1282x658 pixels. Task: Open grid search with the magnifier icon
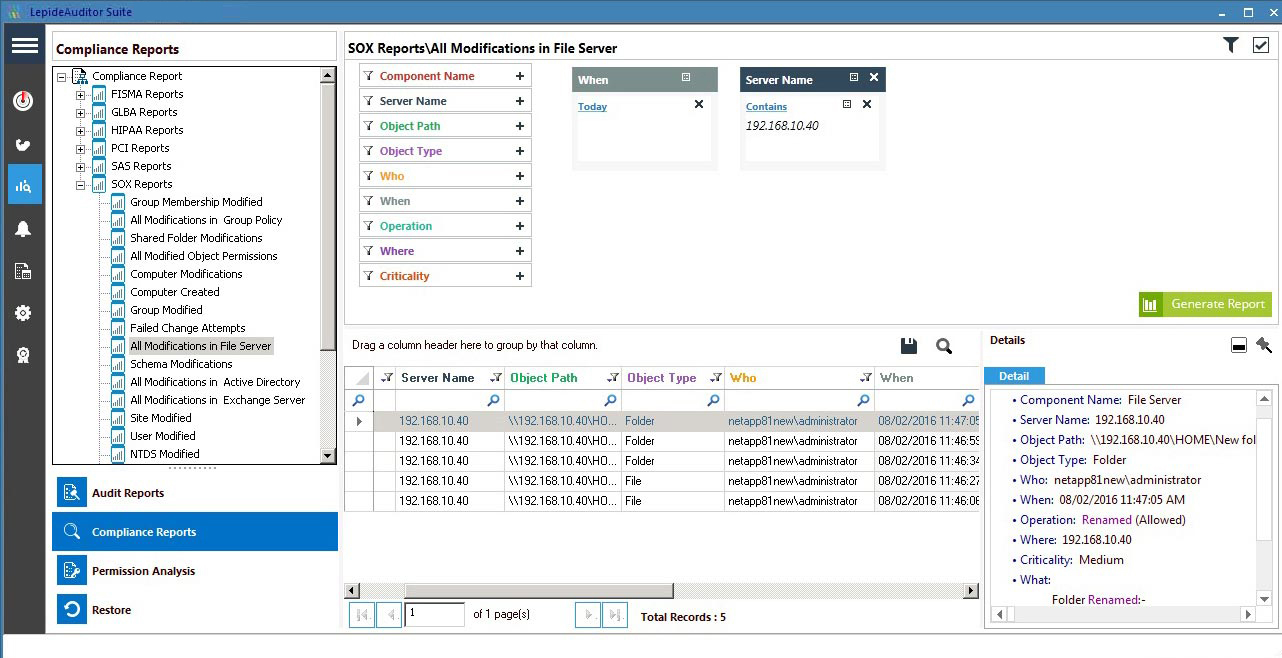943,344
